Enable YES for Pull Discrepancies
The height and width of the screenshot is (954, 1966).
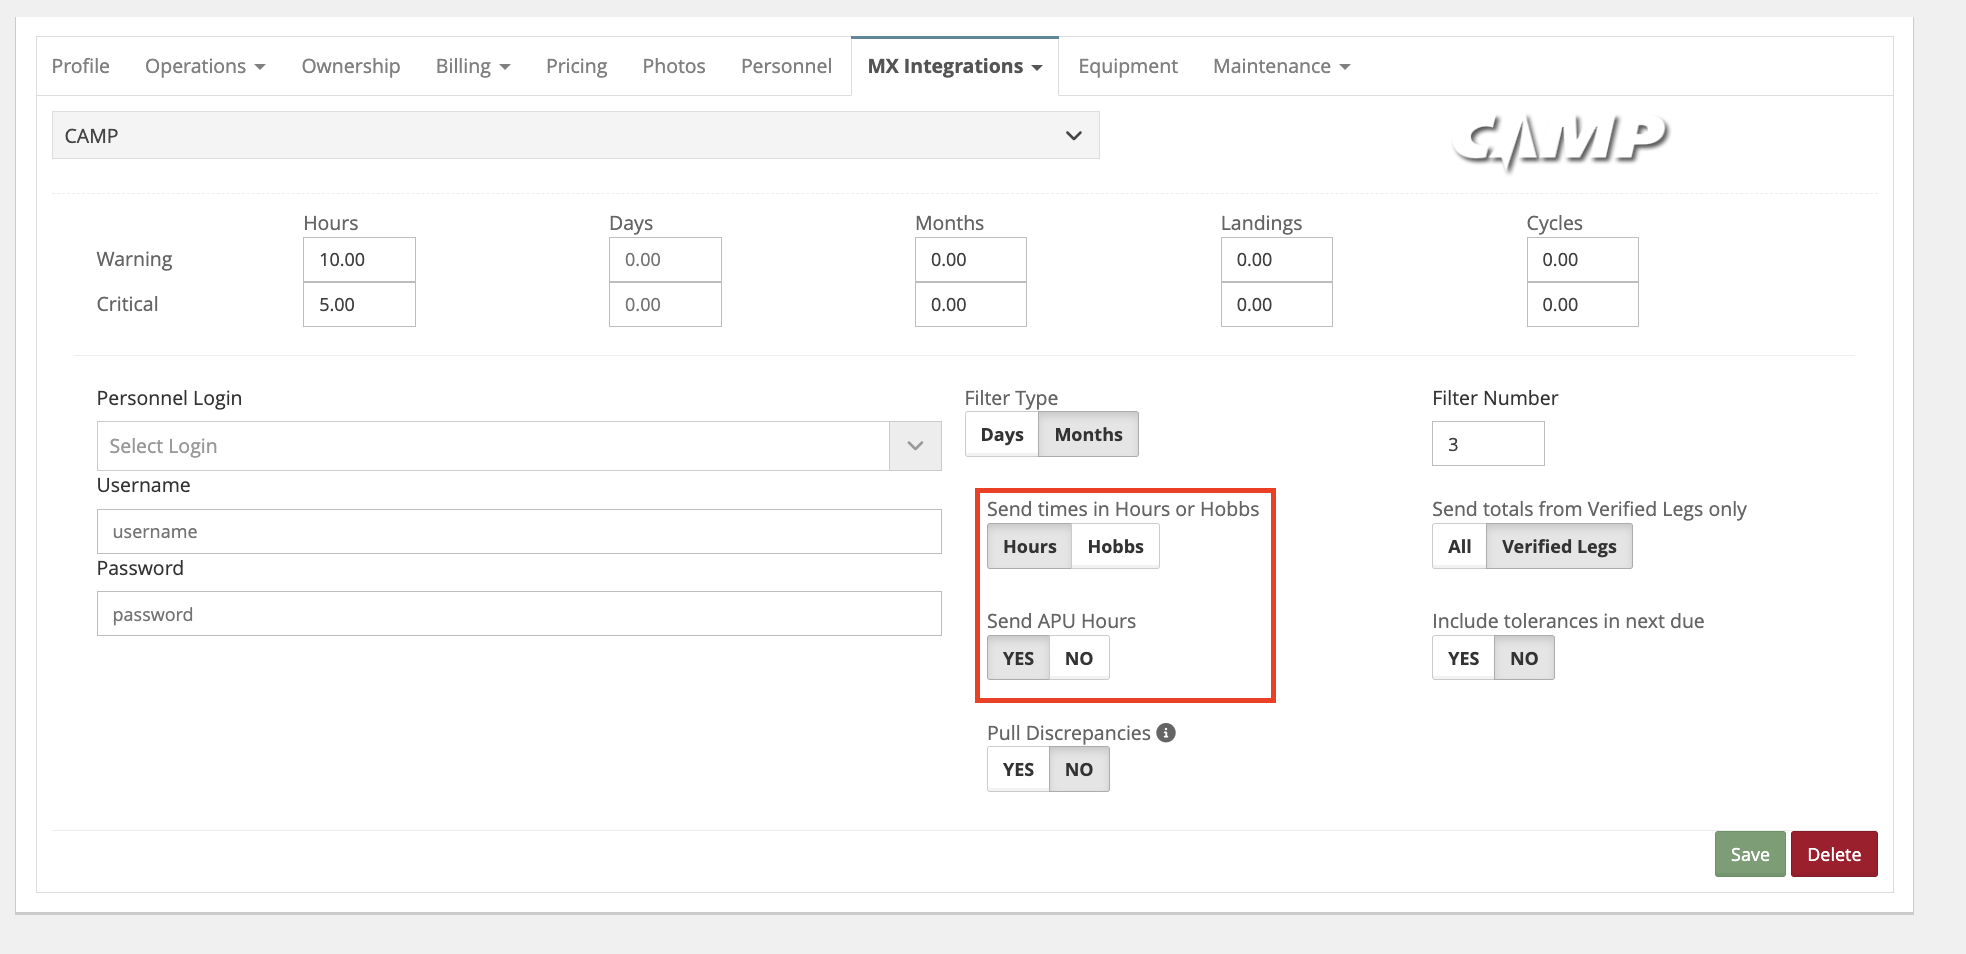coord(1018,770)
